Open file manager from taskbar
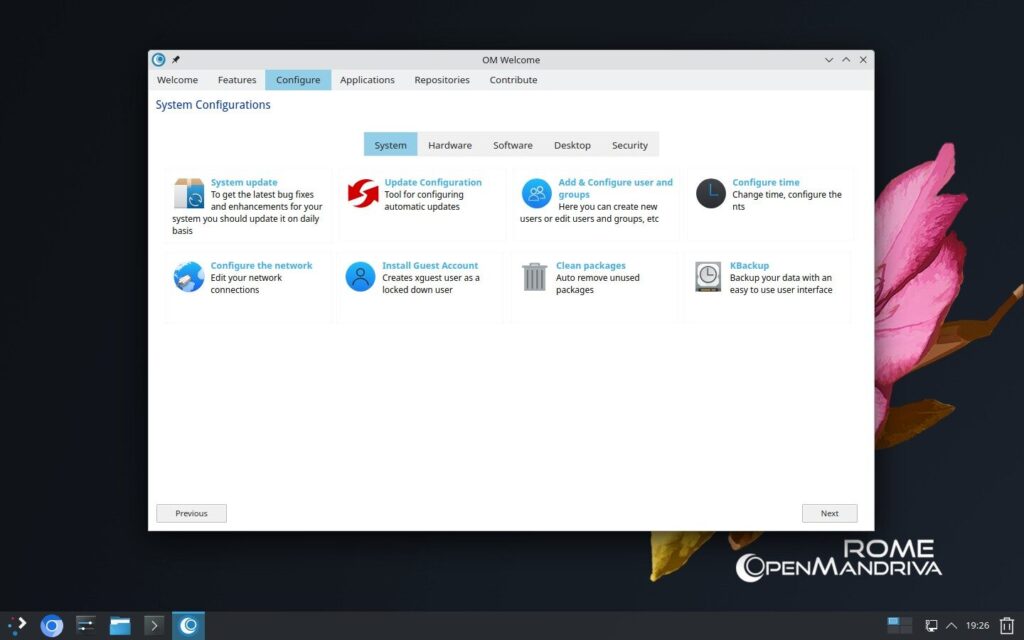This screenshot has width=1024, height=640. 120,626
